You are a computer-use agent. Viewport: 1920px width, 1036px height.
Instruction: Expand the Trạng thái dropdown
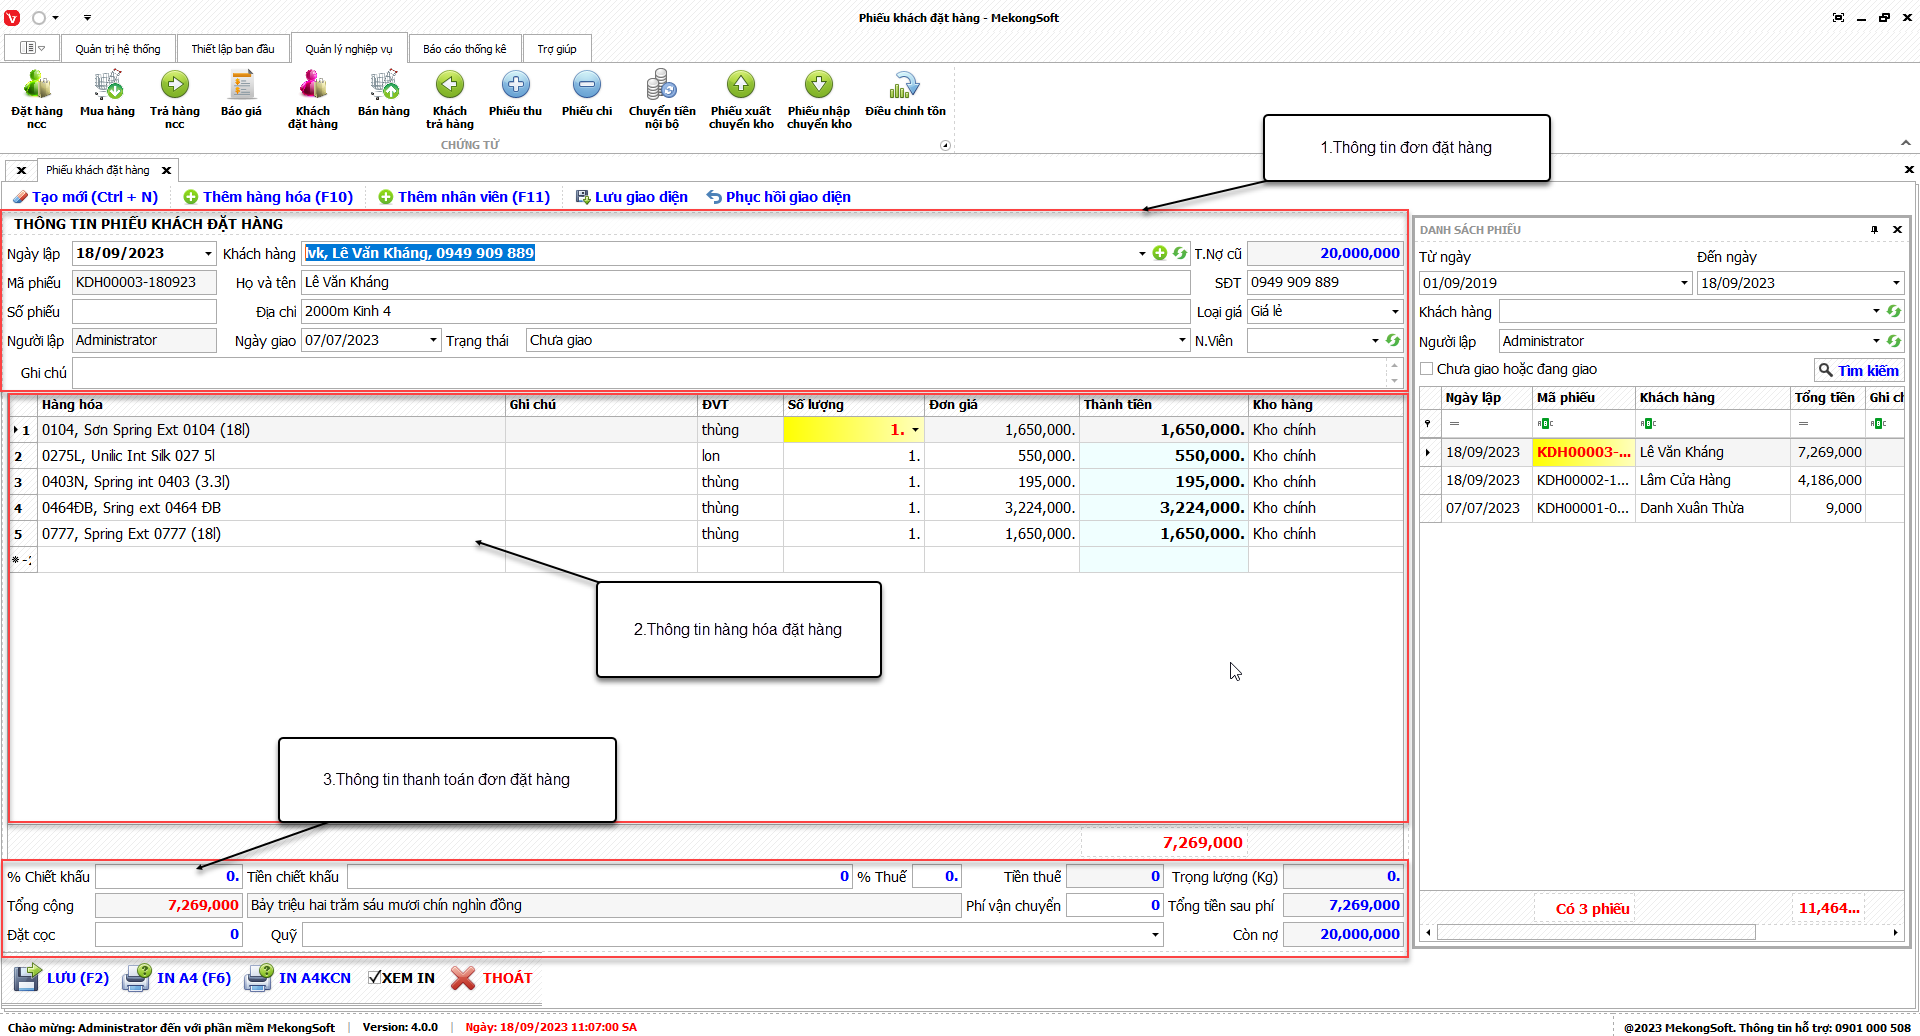[x=1182, y=341]
